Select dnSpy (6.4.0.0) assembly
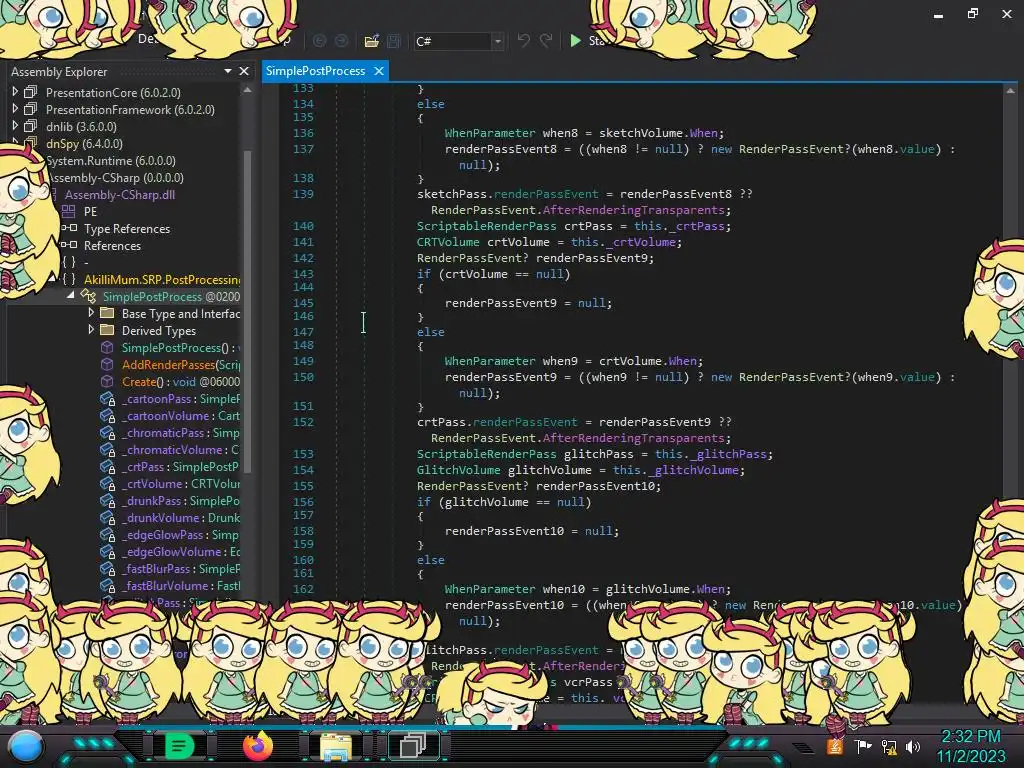Viewport: 1024px width, 768px height. (84, 144)
